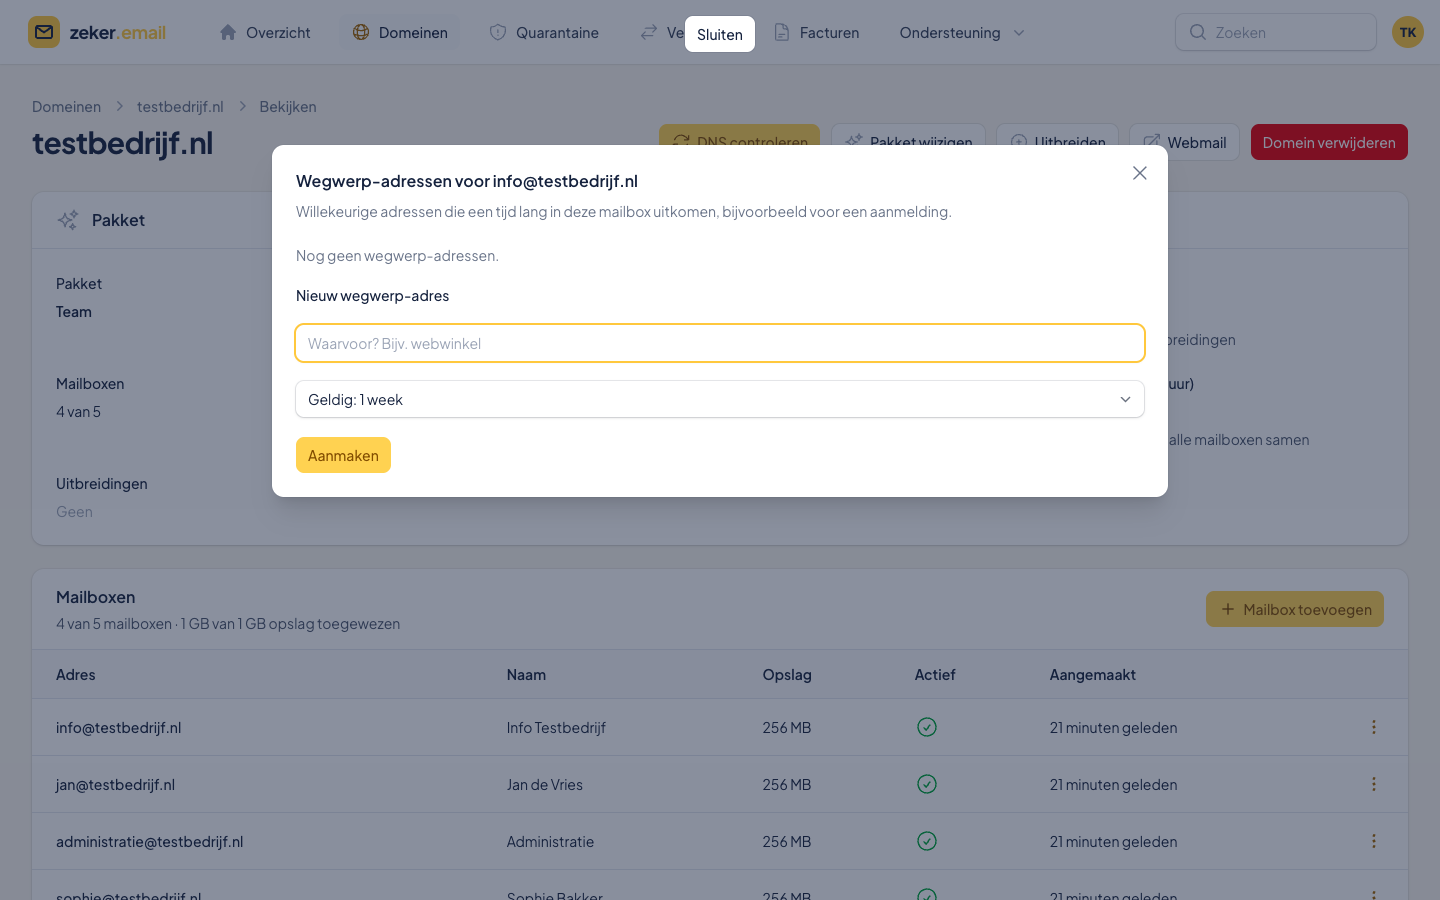Click 'Nog geen wegwerp-adressen.' text
The width and height of the screenshot is (1440, 900).
coord(397,256)
